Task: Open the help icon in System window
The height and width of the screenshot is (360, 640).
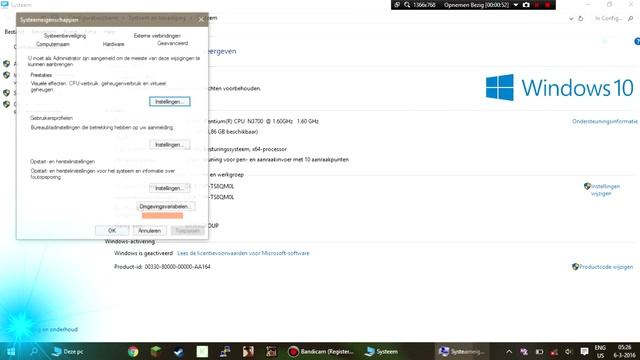Action: pyautogui.click(x=637, y=41)
